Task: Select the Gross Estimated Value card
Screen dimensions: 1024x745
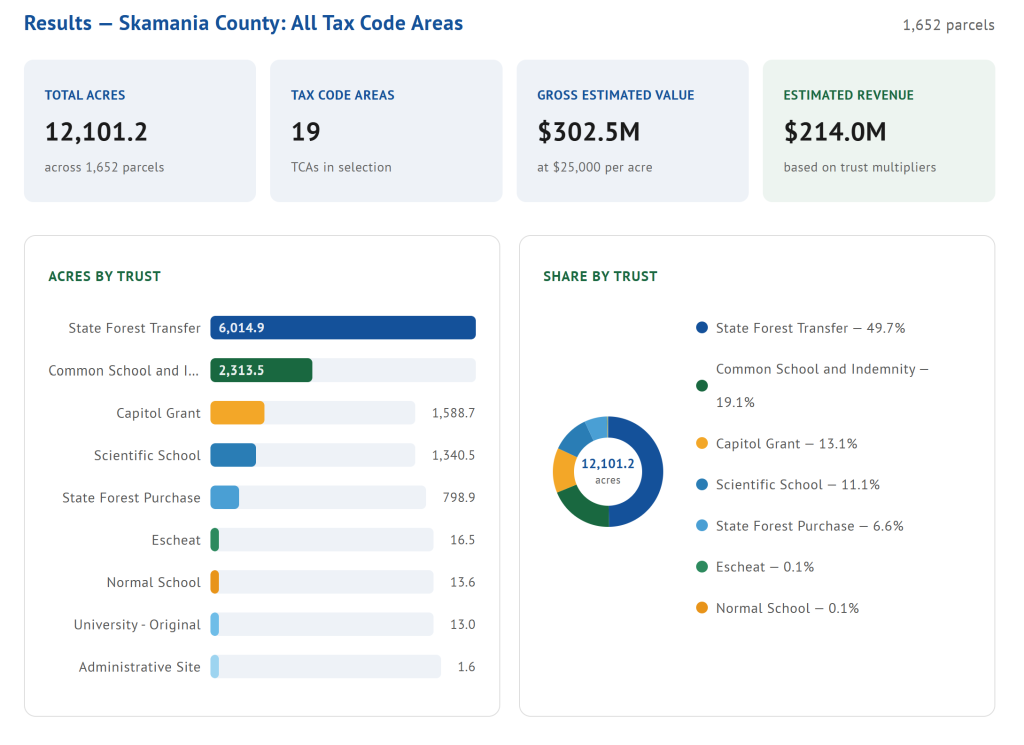Action: [x=632, y=131]
